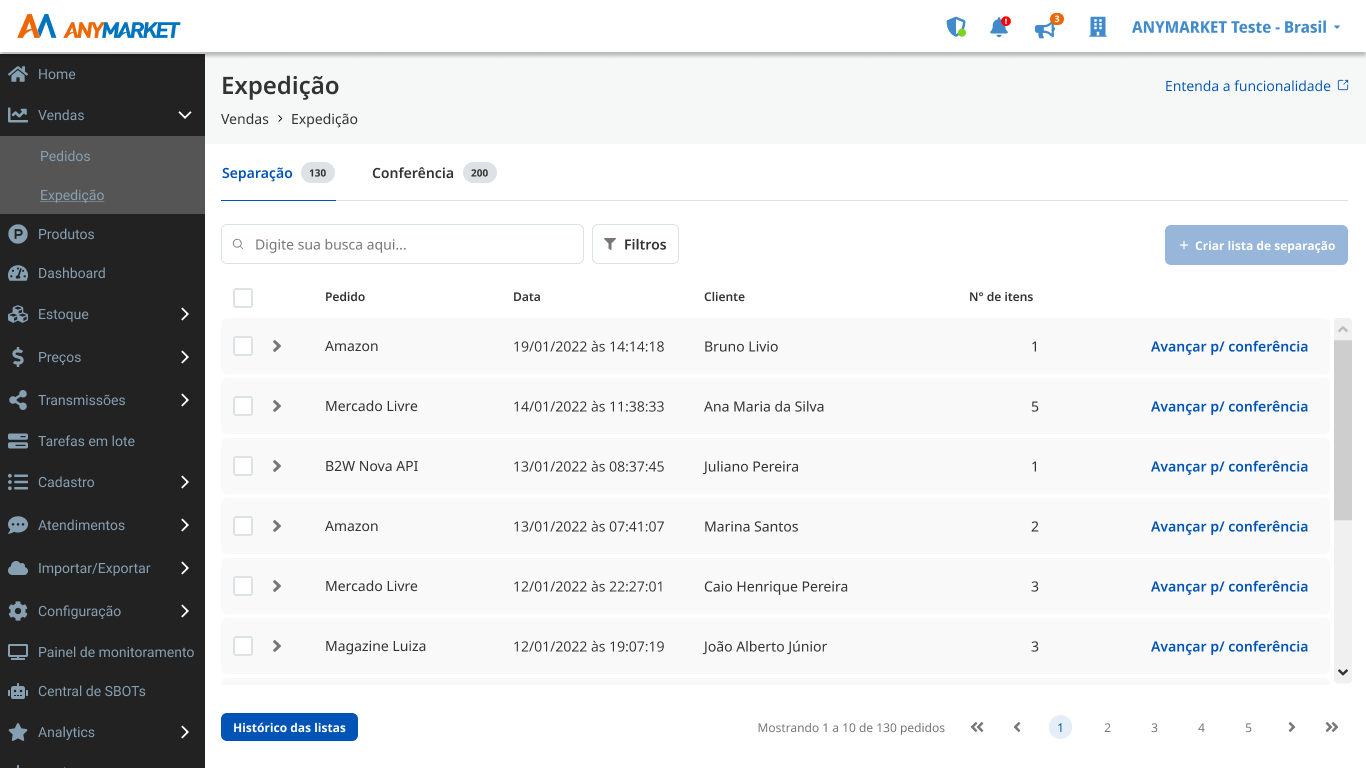
Task: Open Entenda a funcionalidade link
Action: click(1257, 86)
